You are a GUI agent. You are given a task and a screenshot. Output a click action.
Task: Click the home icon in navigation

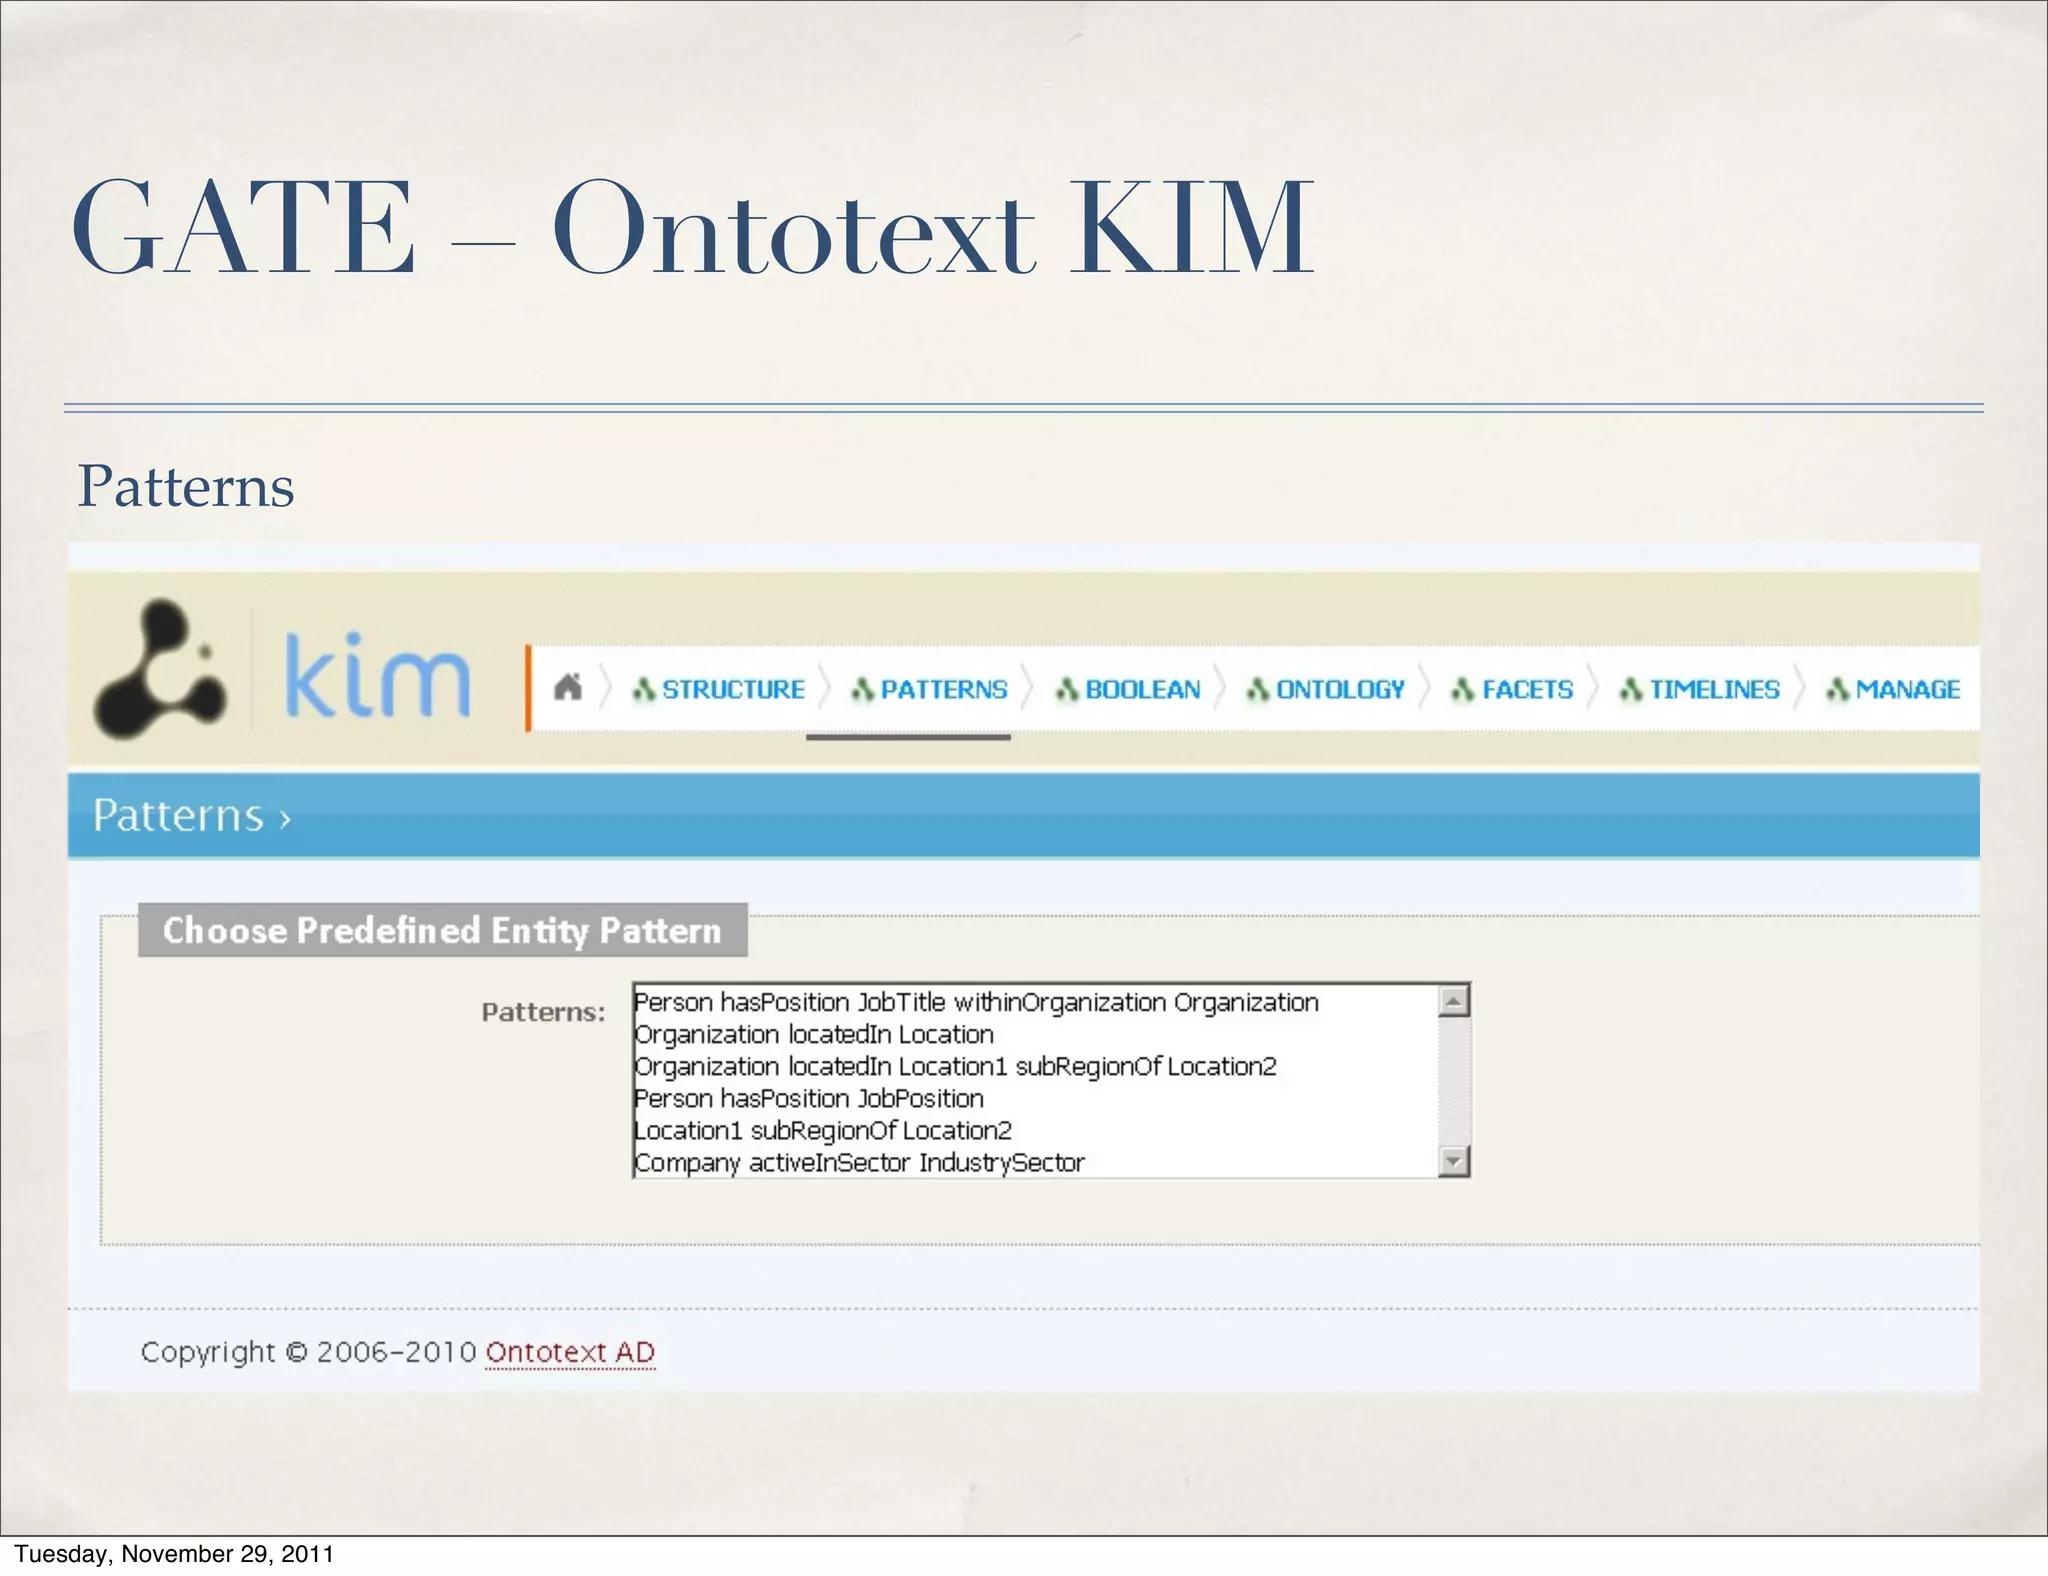point(568,688)
